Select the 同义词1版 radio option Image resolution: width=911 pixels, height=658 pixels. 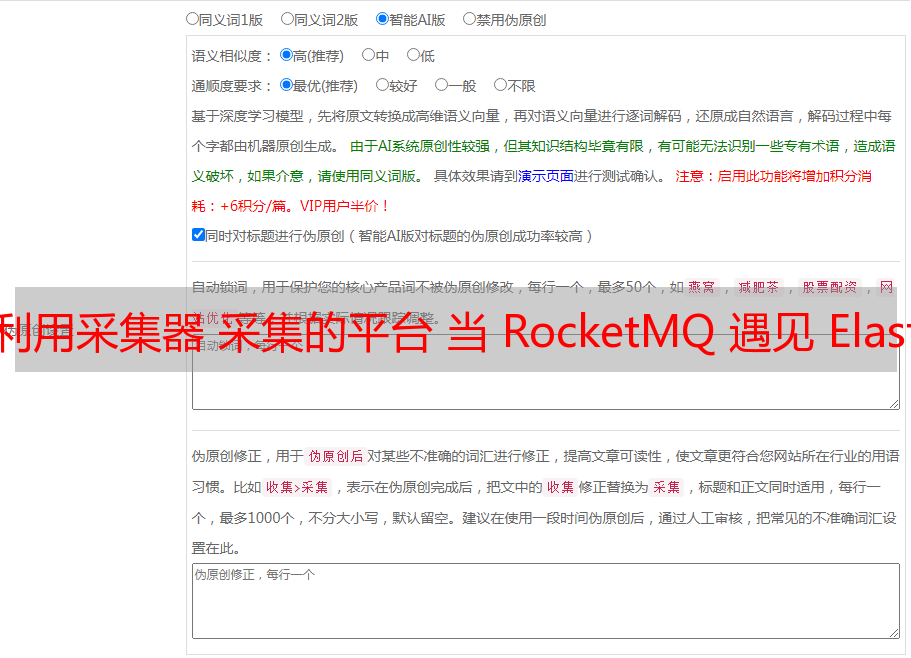pyautogui.click(x=192, y=19)
